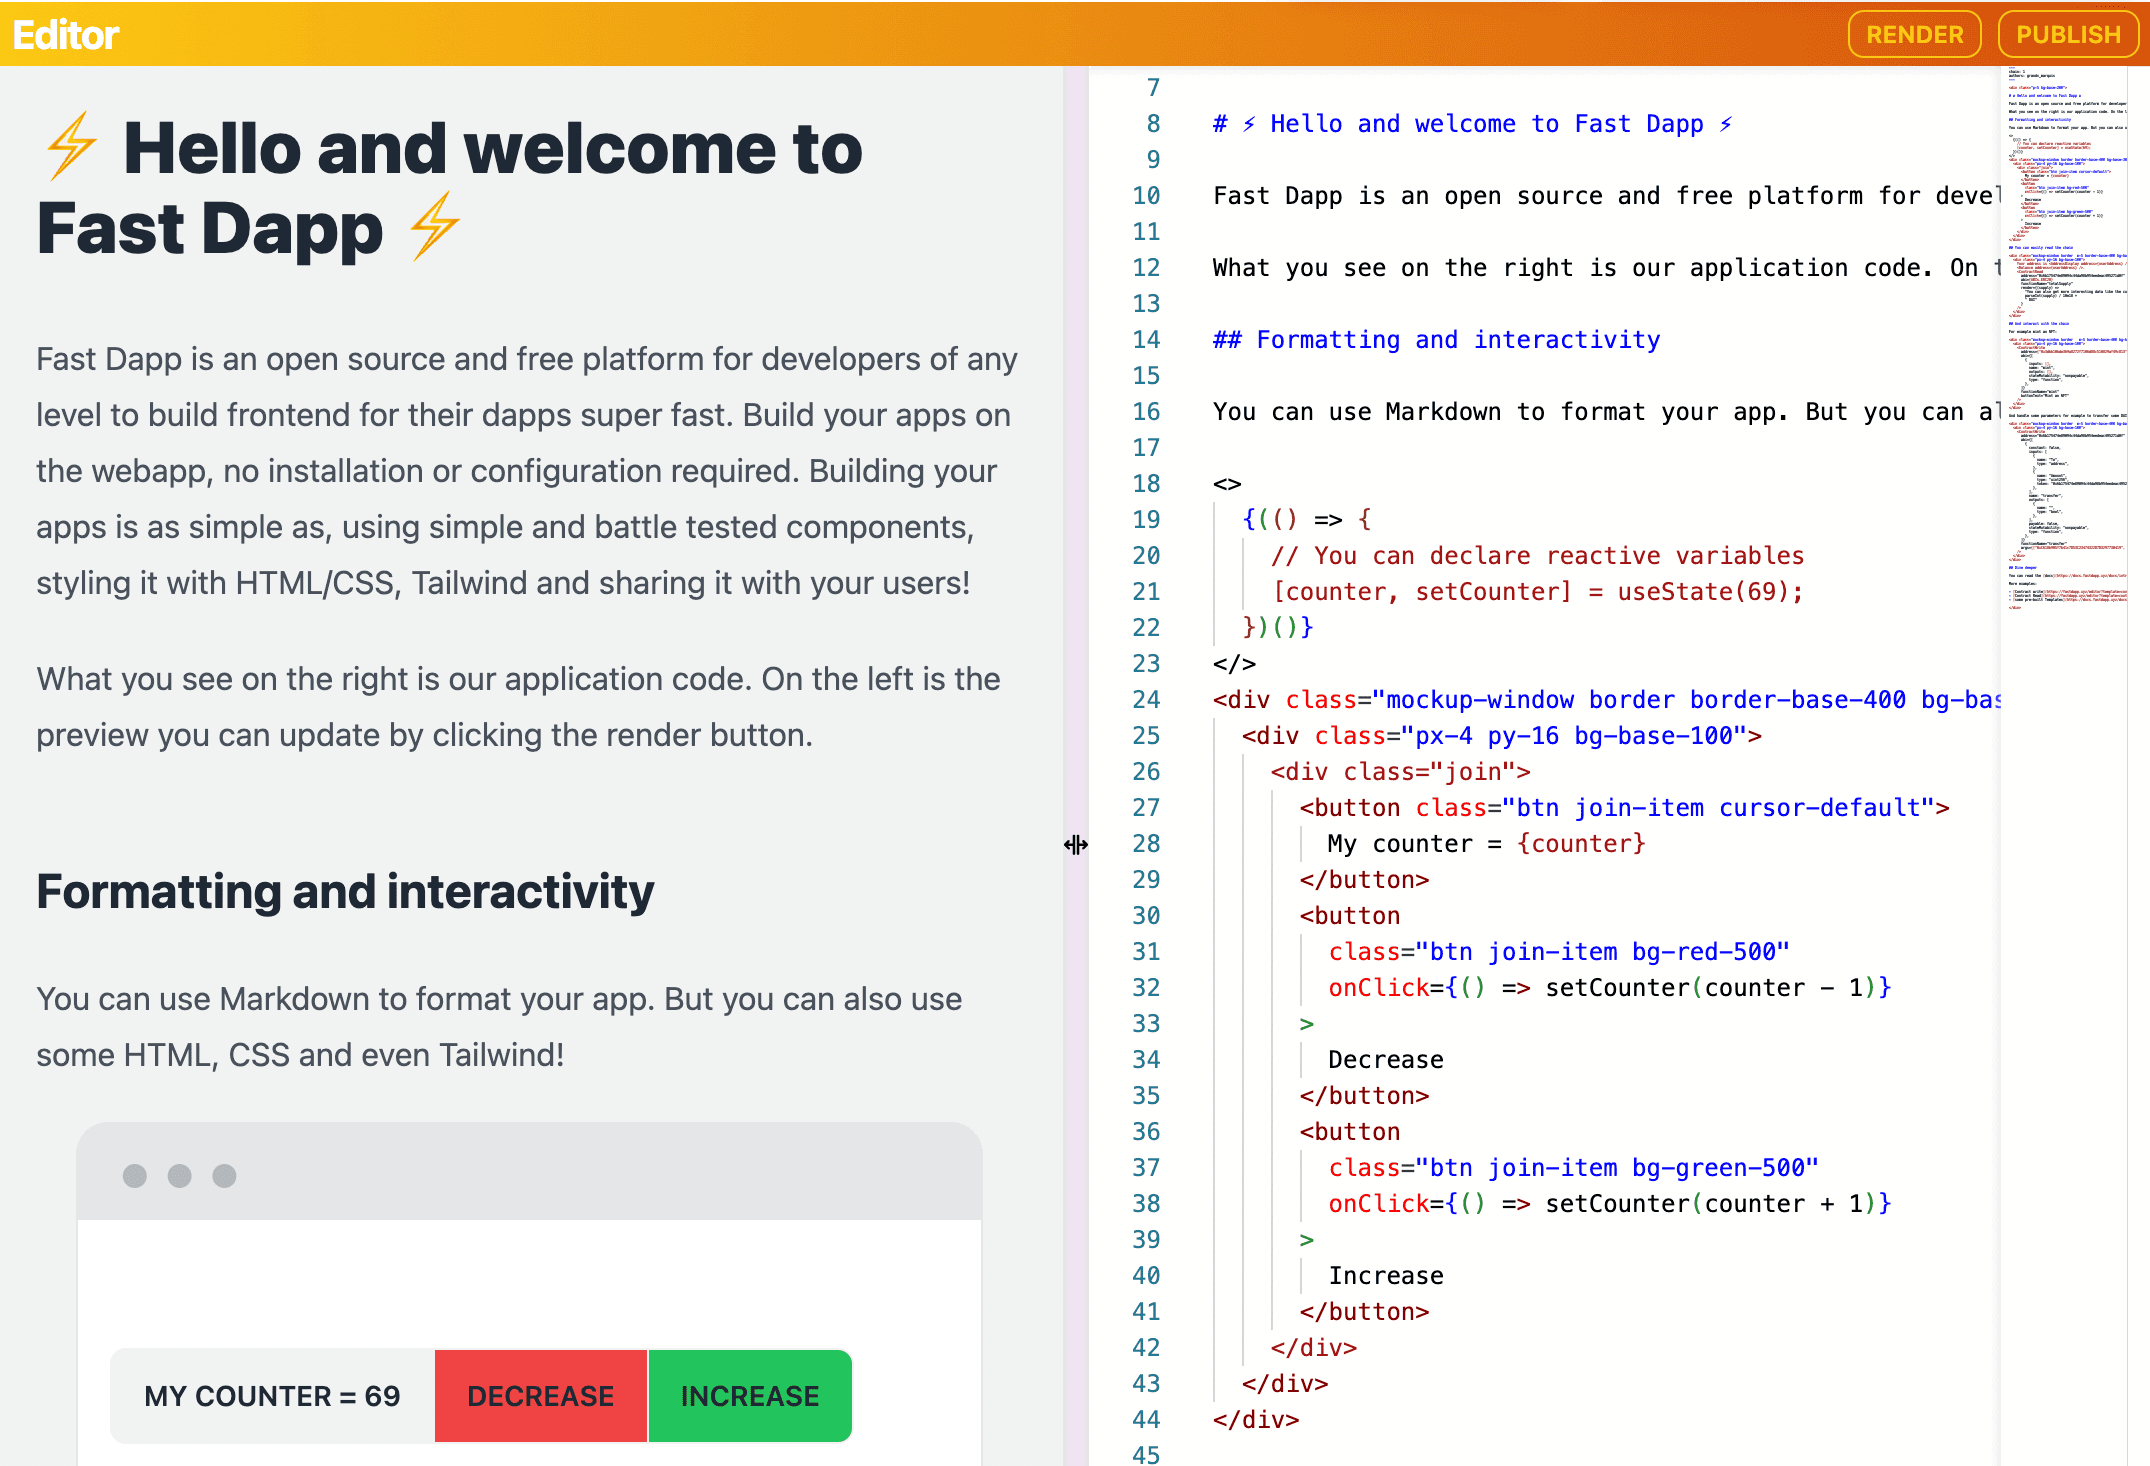2150x1466 pixels.
Task: Click the '[counter, setCounter] = useState(69);' line
Action: click(1537, 592)
